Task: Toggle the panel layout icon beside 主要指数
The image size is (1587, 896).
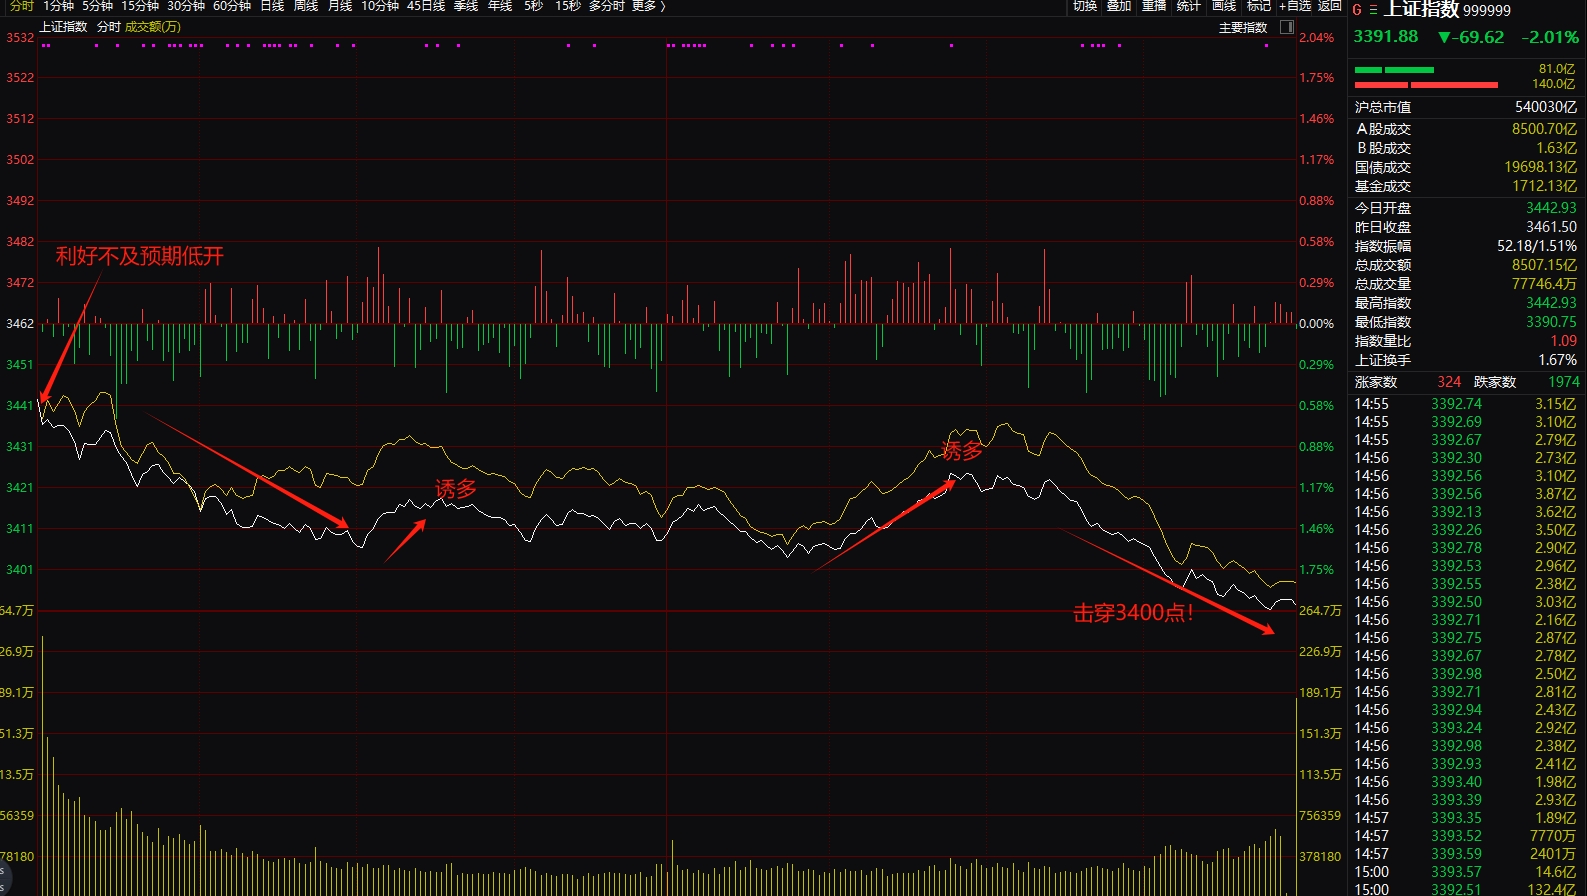Action: [1287, 27]
